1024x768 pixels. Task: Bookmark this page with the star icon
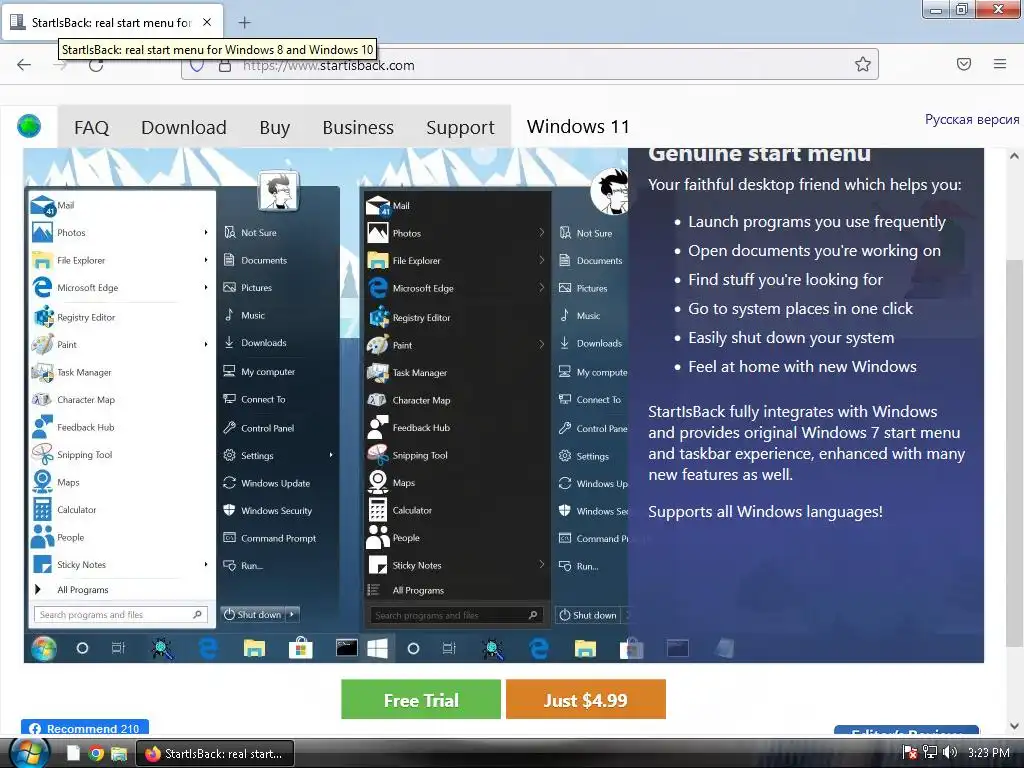tap(863, 64)
